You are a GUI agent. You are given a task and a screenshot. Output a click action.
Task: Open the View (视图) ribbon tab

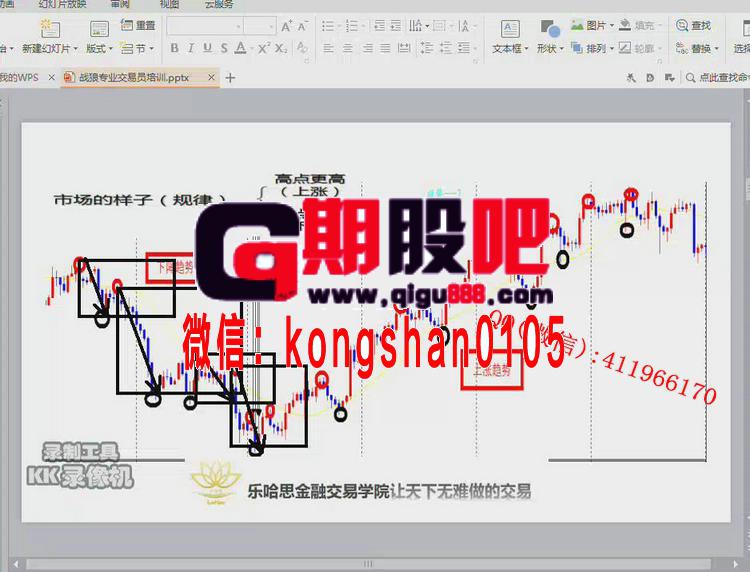[169, 4]
